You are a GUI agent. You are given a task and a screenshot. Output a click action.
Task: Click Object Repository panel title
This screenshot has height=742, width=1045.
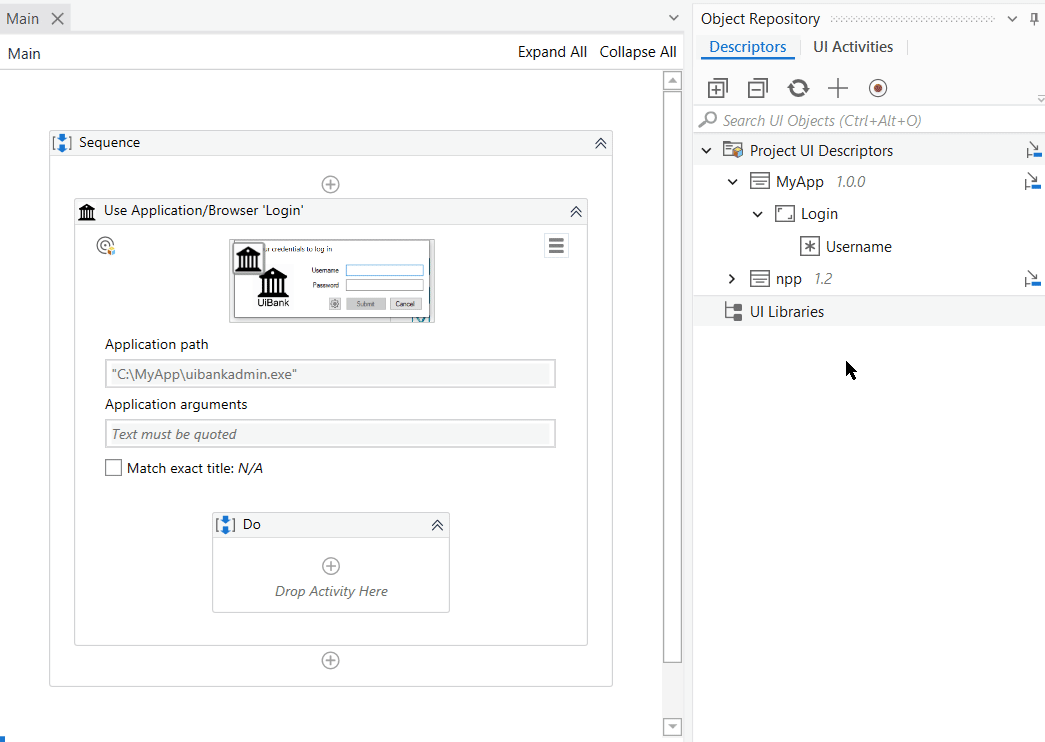pyautogui.click(x=760, y=19)
